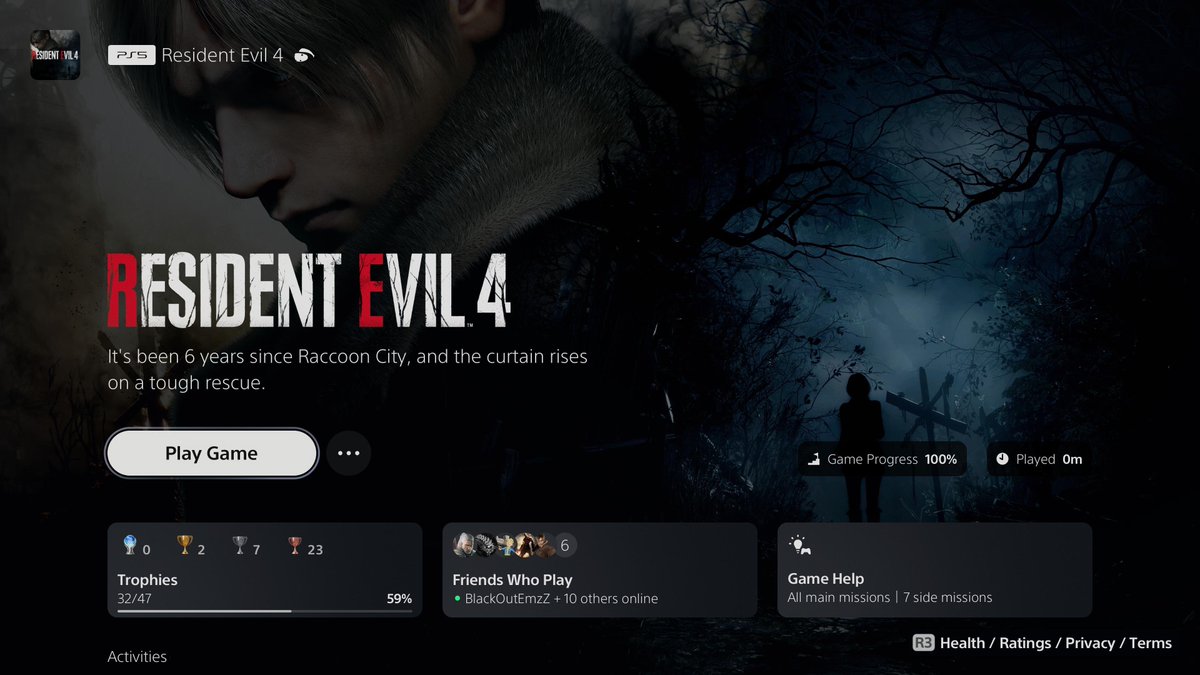Click the Play Game button
Image resolution: width=1200 pixels, height=675 pixels.
212,453
